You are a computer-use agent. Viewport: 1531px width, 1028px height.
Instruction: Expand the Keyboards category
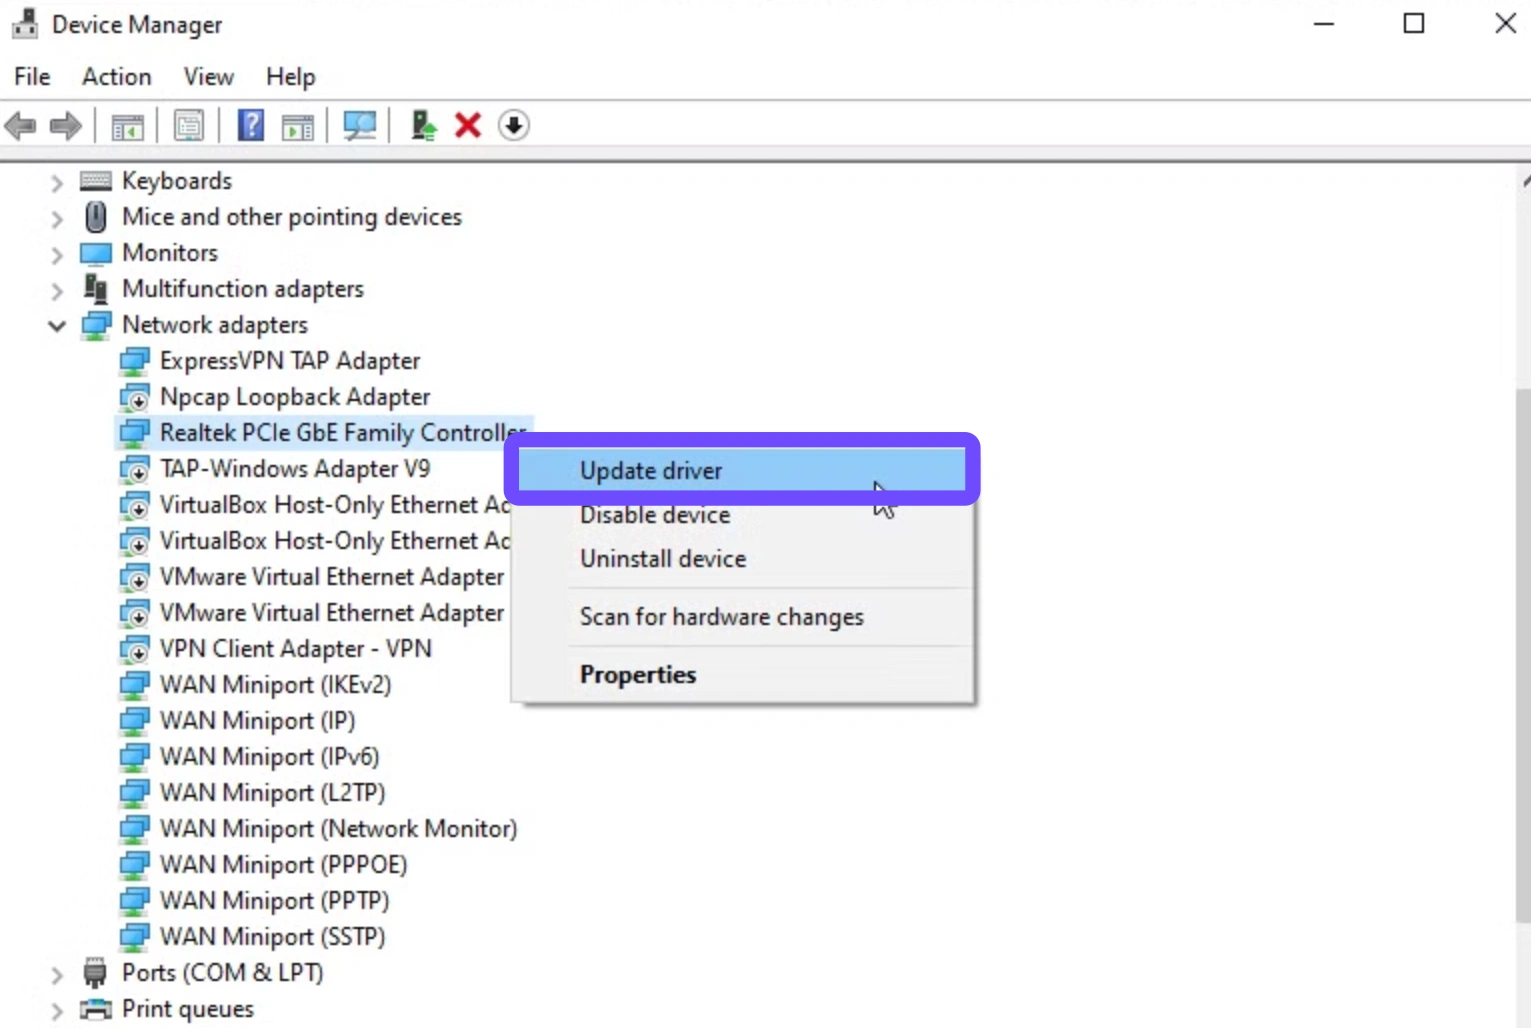pos(57,182)
